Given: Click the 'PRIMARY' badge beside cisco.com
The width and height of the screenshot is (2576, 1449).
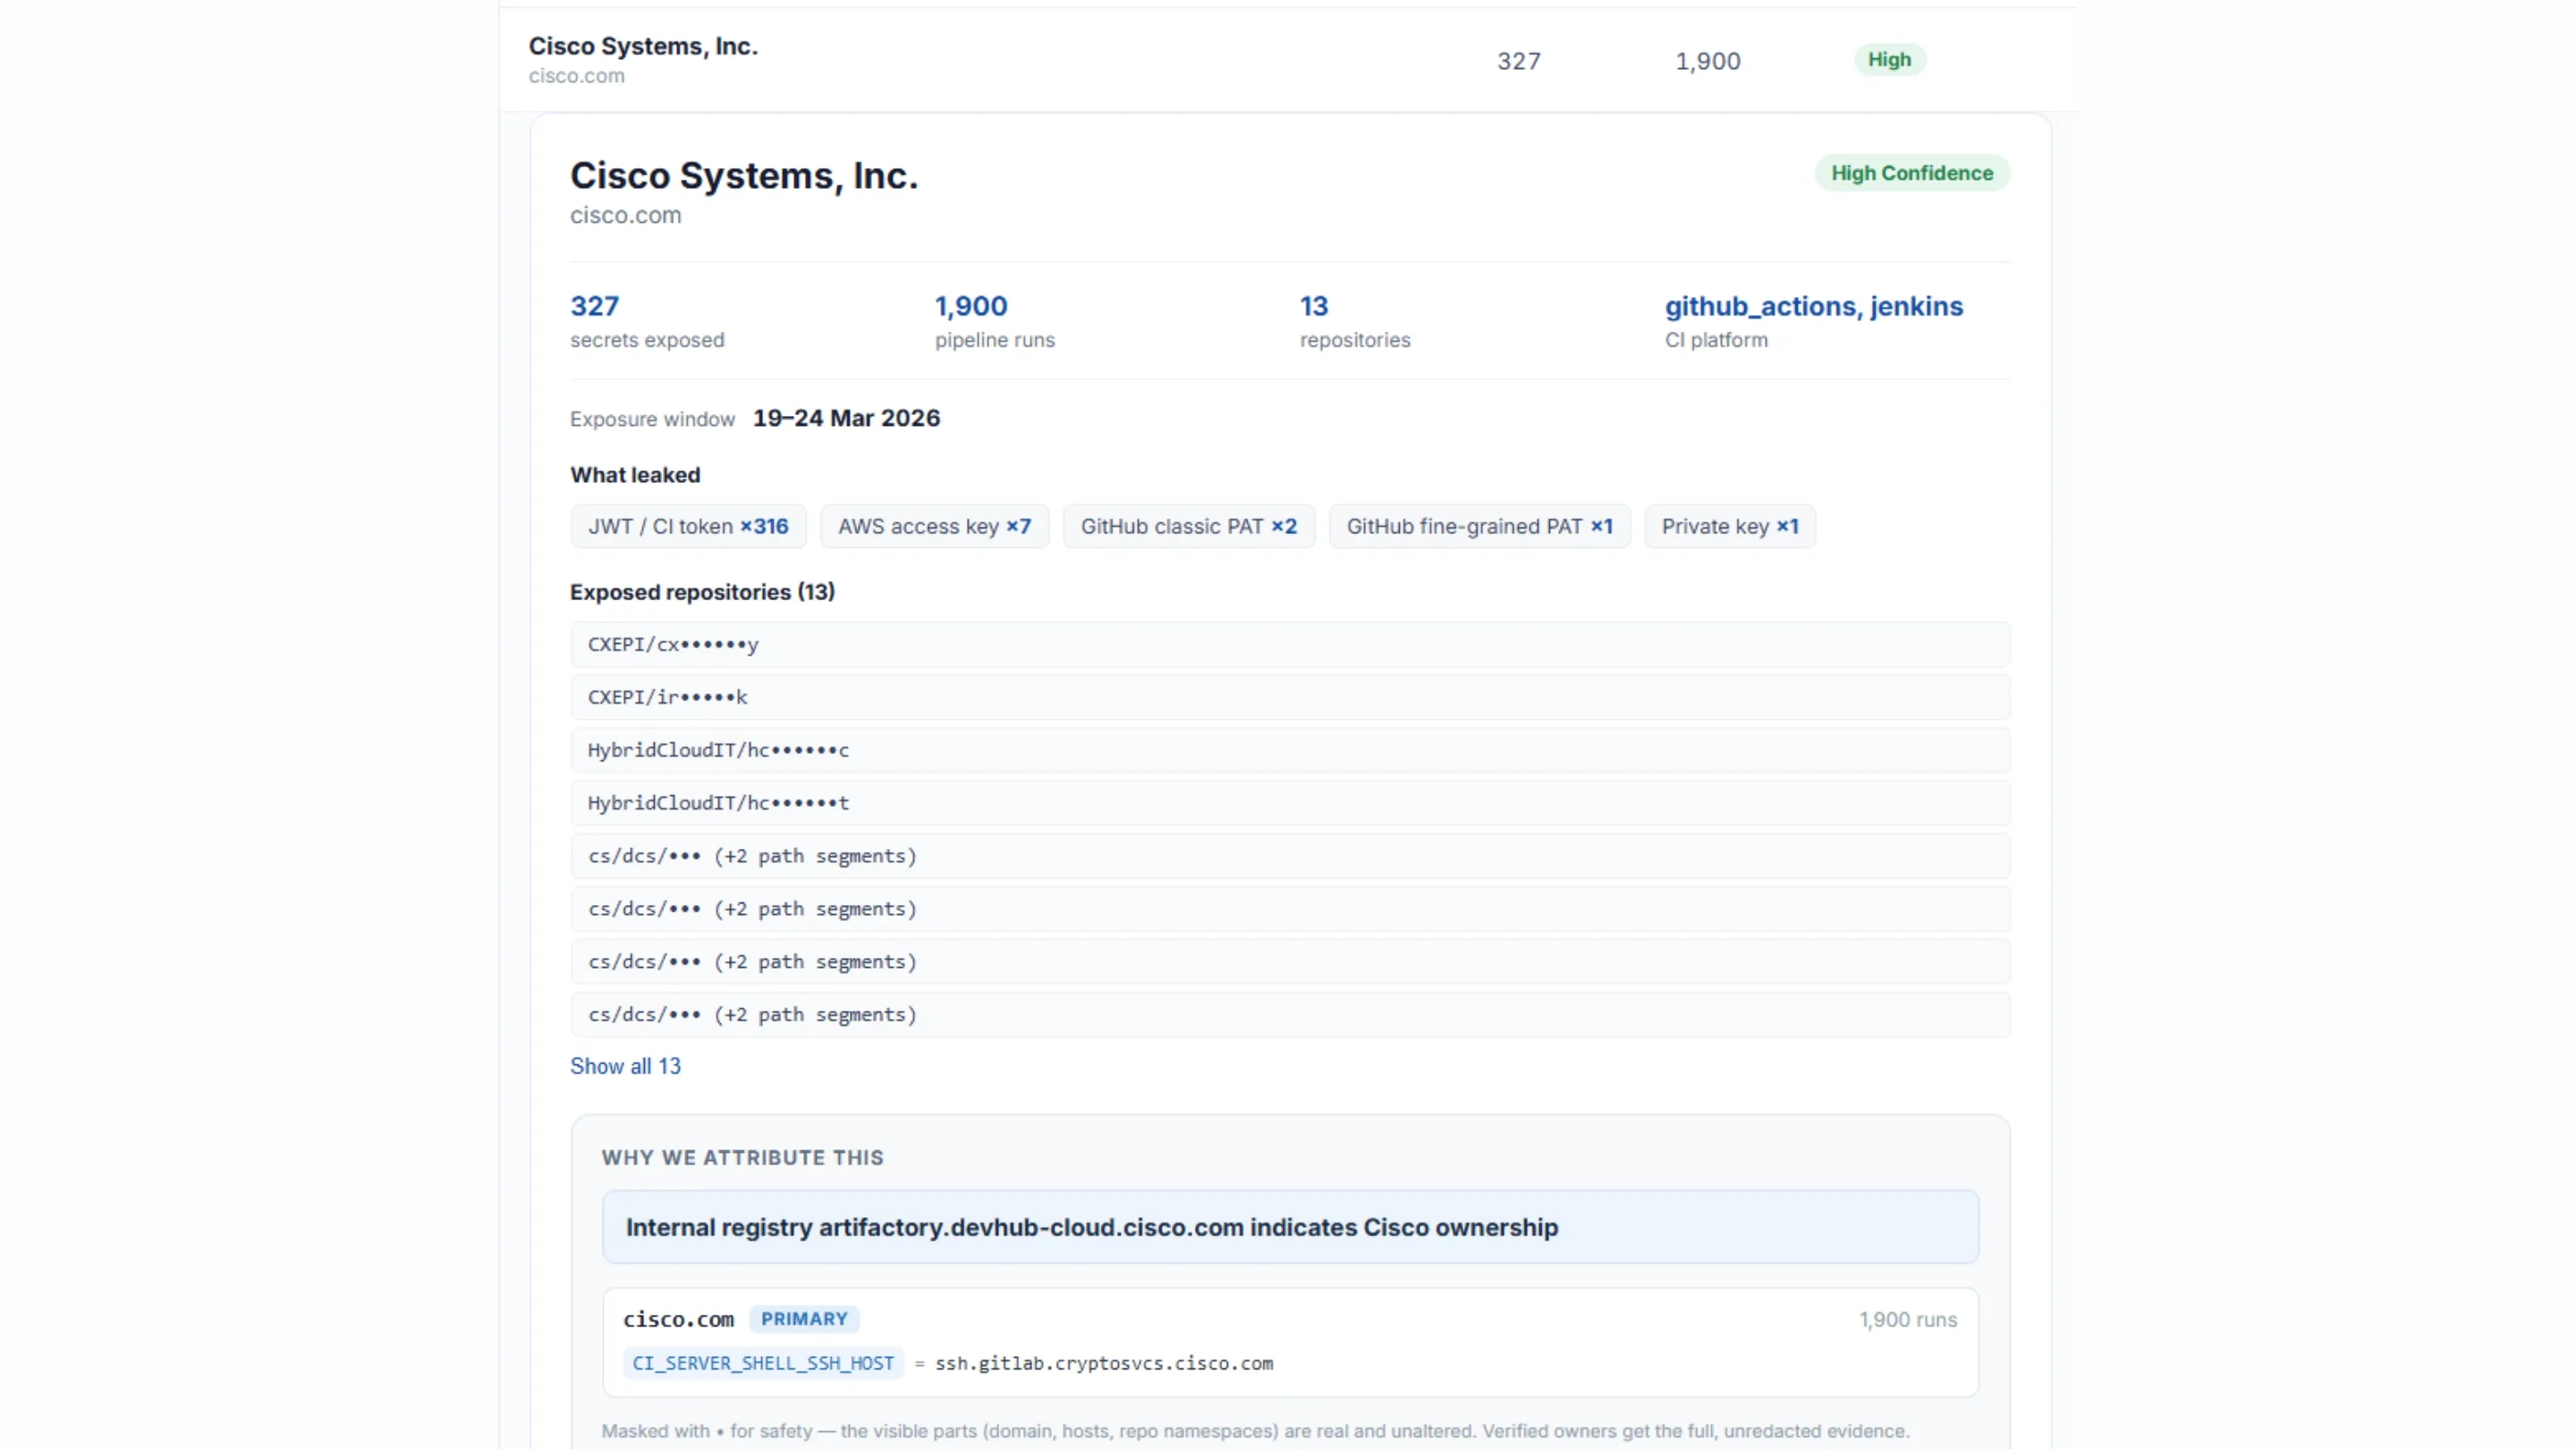Looking at the screenshot, I should [x=804, y=1319].
